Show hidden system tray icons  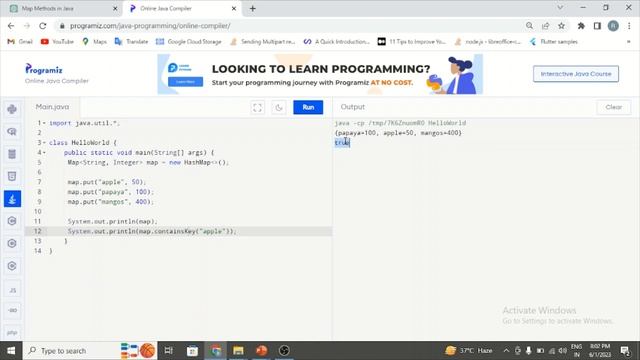[x=506, y=351]
